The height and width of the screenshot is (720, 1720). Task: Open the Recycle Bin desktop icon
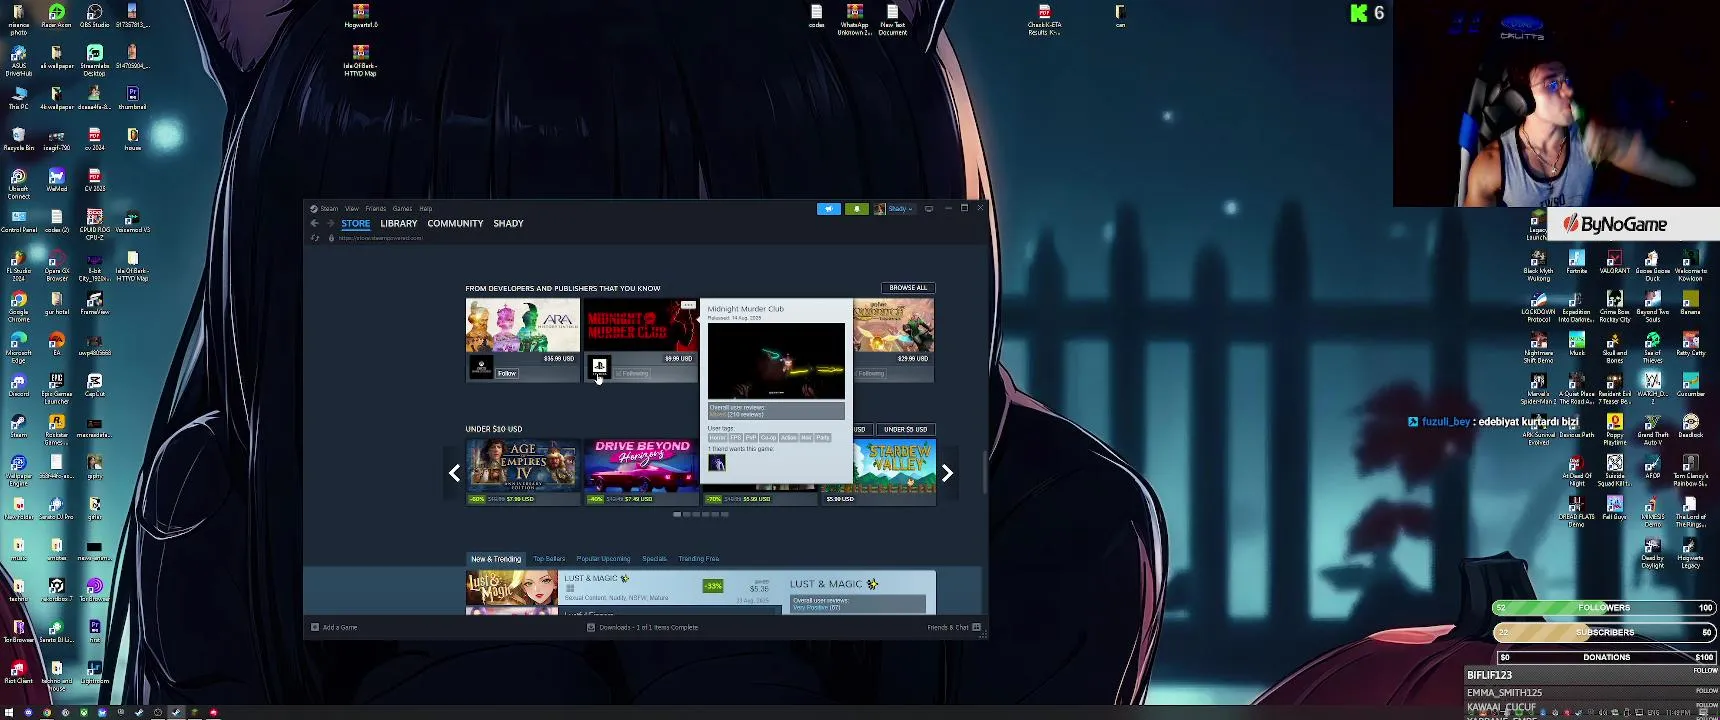pos(19,139)
